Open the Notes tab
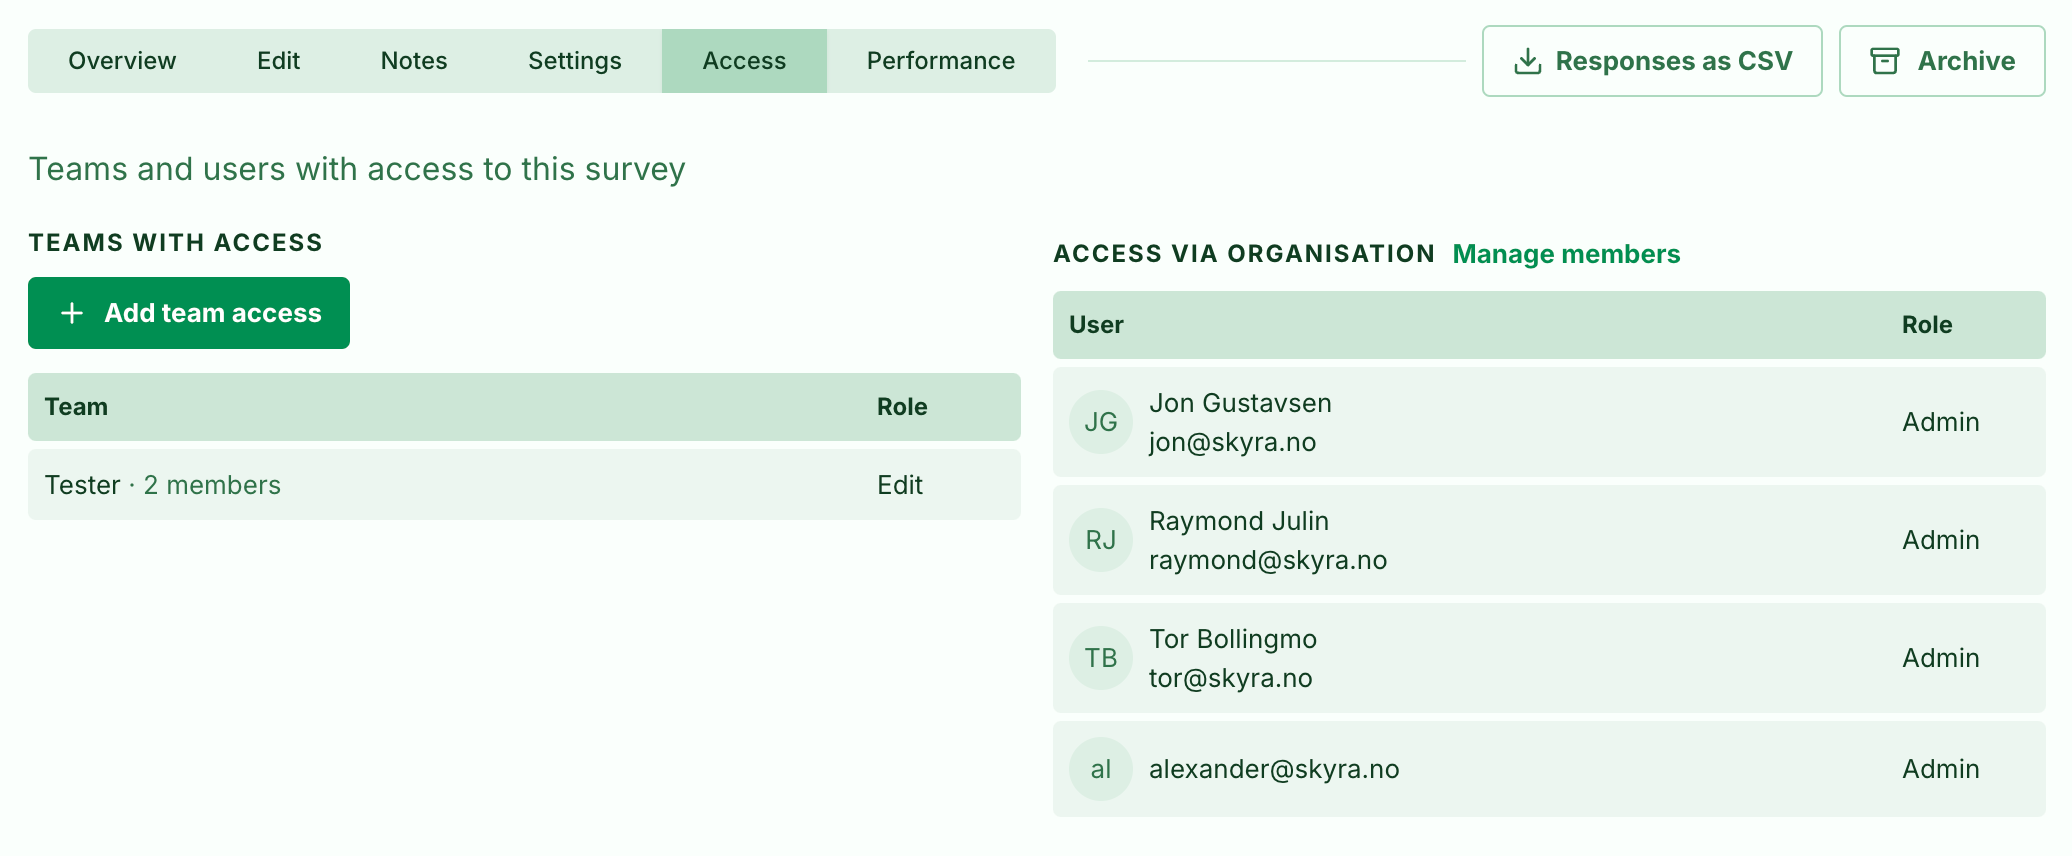 [414, 61]
